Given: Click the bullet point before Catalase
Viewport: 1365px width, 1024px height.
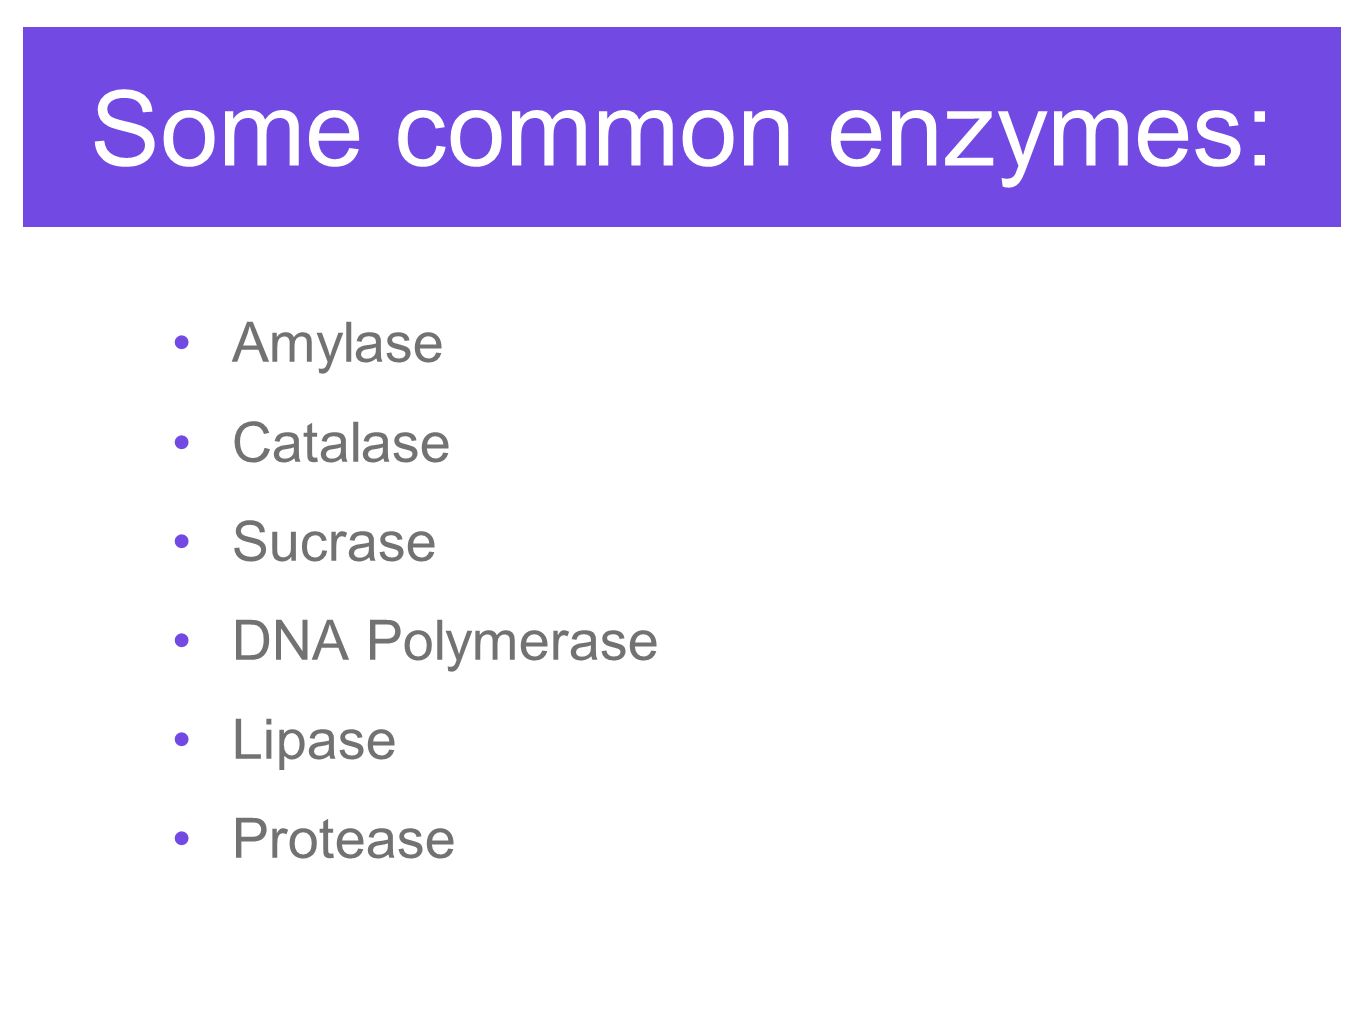Looking at the screenshot, I should pyautogui.click(x=181, y=442).
